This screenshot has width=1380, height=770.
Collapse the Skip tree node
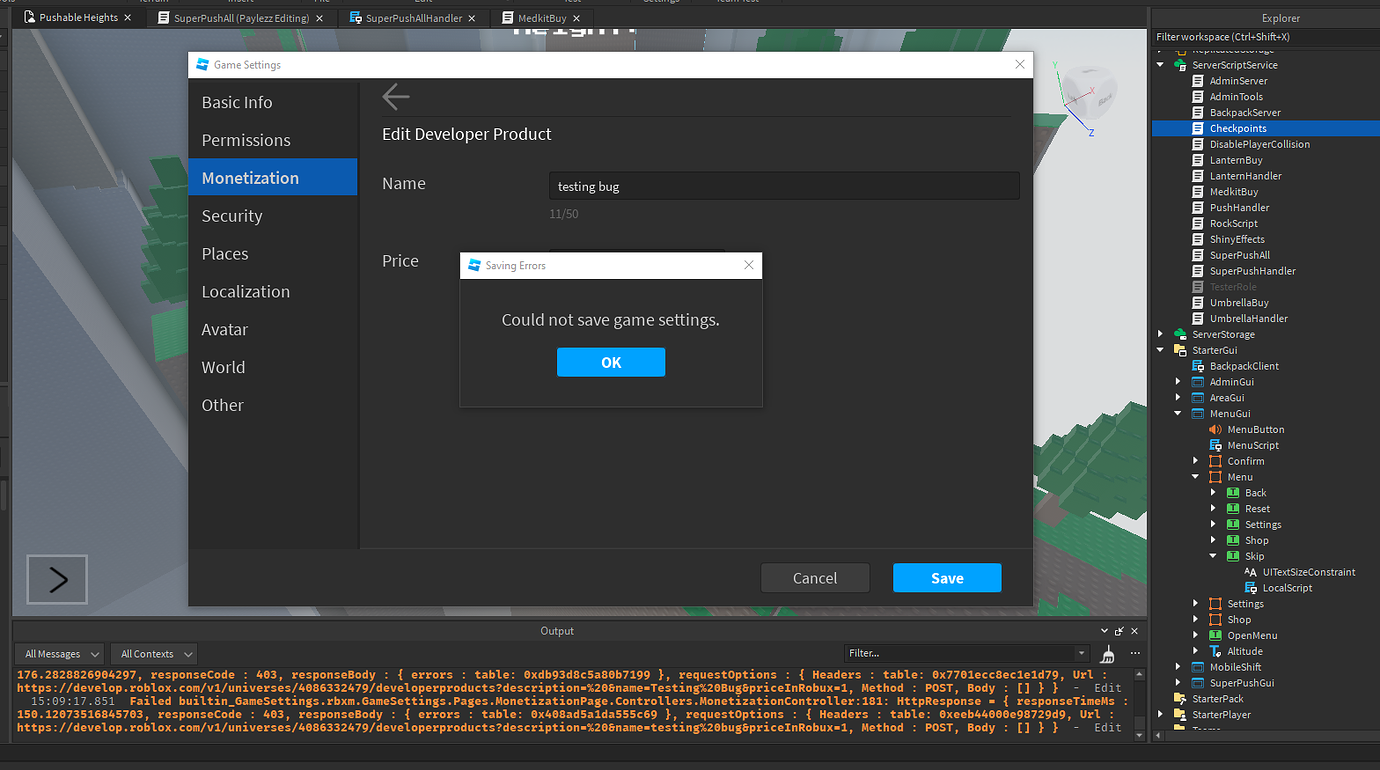tap(1214, 556)
